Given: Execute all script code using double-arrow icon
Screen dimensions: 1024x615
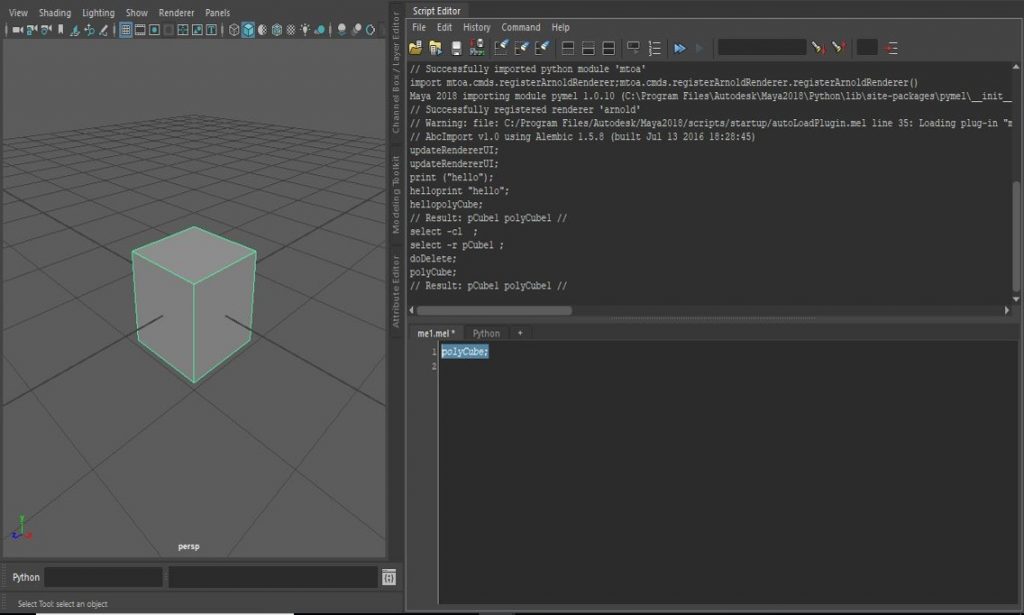Looking at the screenshot, I should [679, 47].
